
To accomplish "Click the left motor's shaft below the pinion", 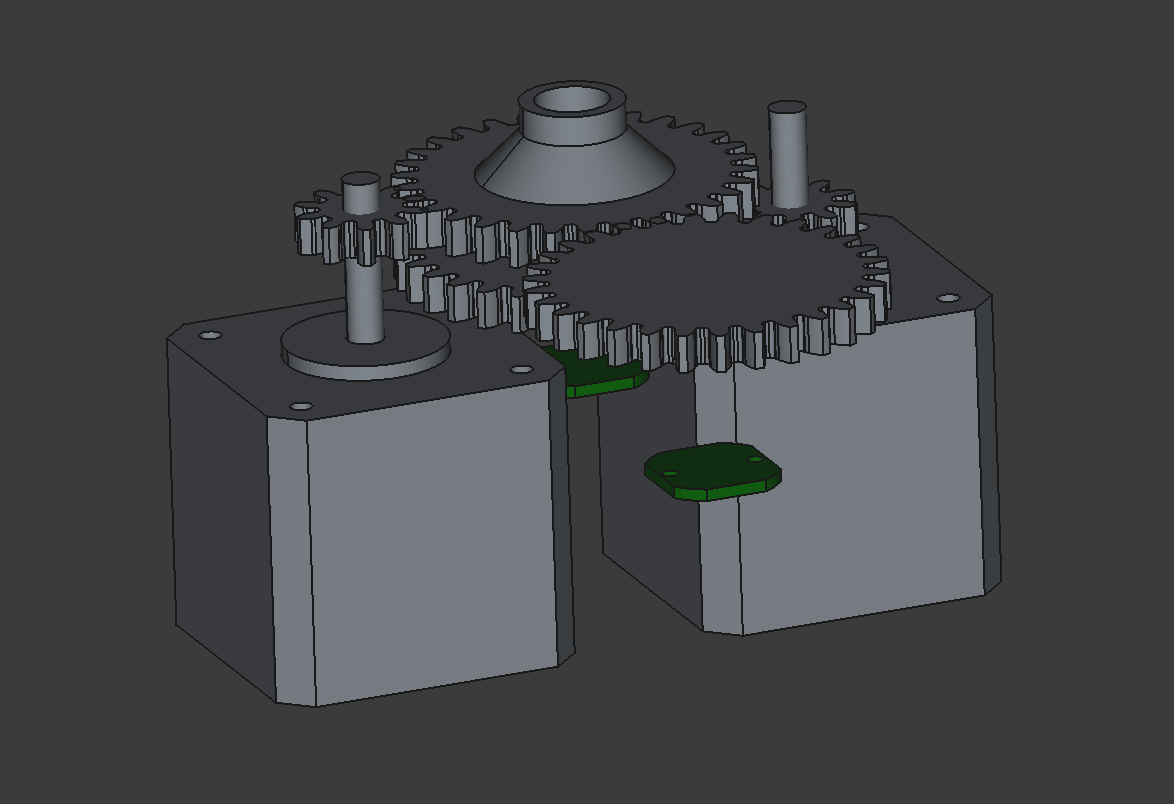I will pyautogui.click(x=365, y=300).
